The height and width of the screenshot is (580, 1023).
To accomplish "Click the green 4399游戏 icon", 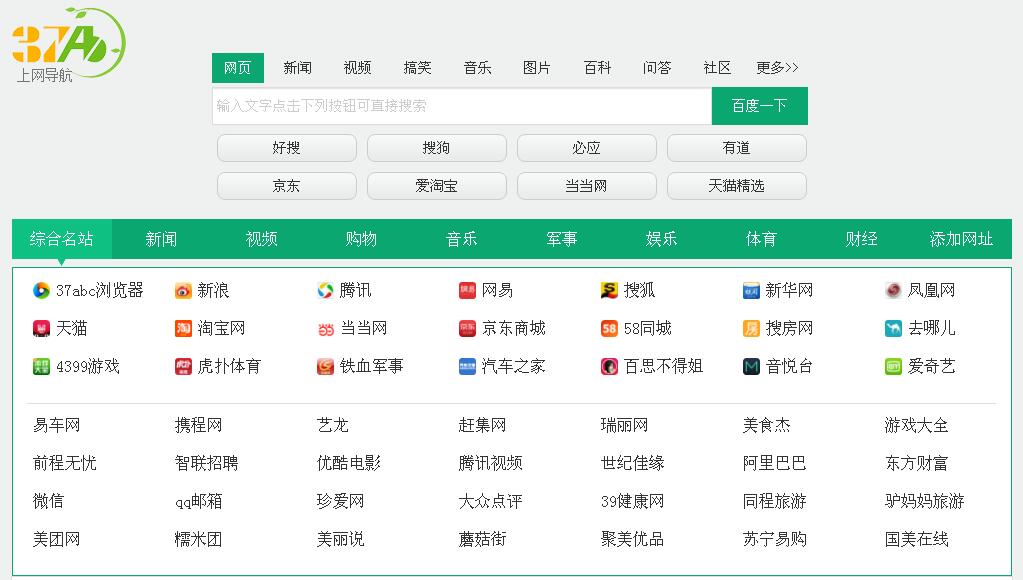I will 41,367.
